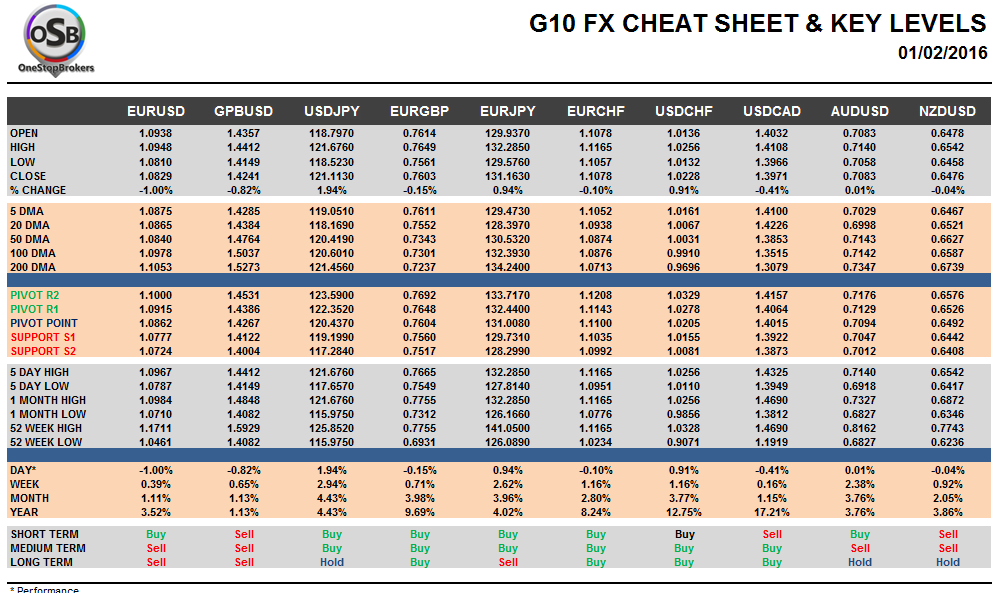Click the 01/02/2016 date text

click(941, 53)
